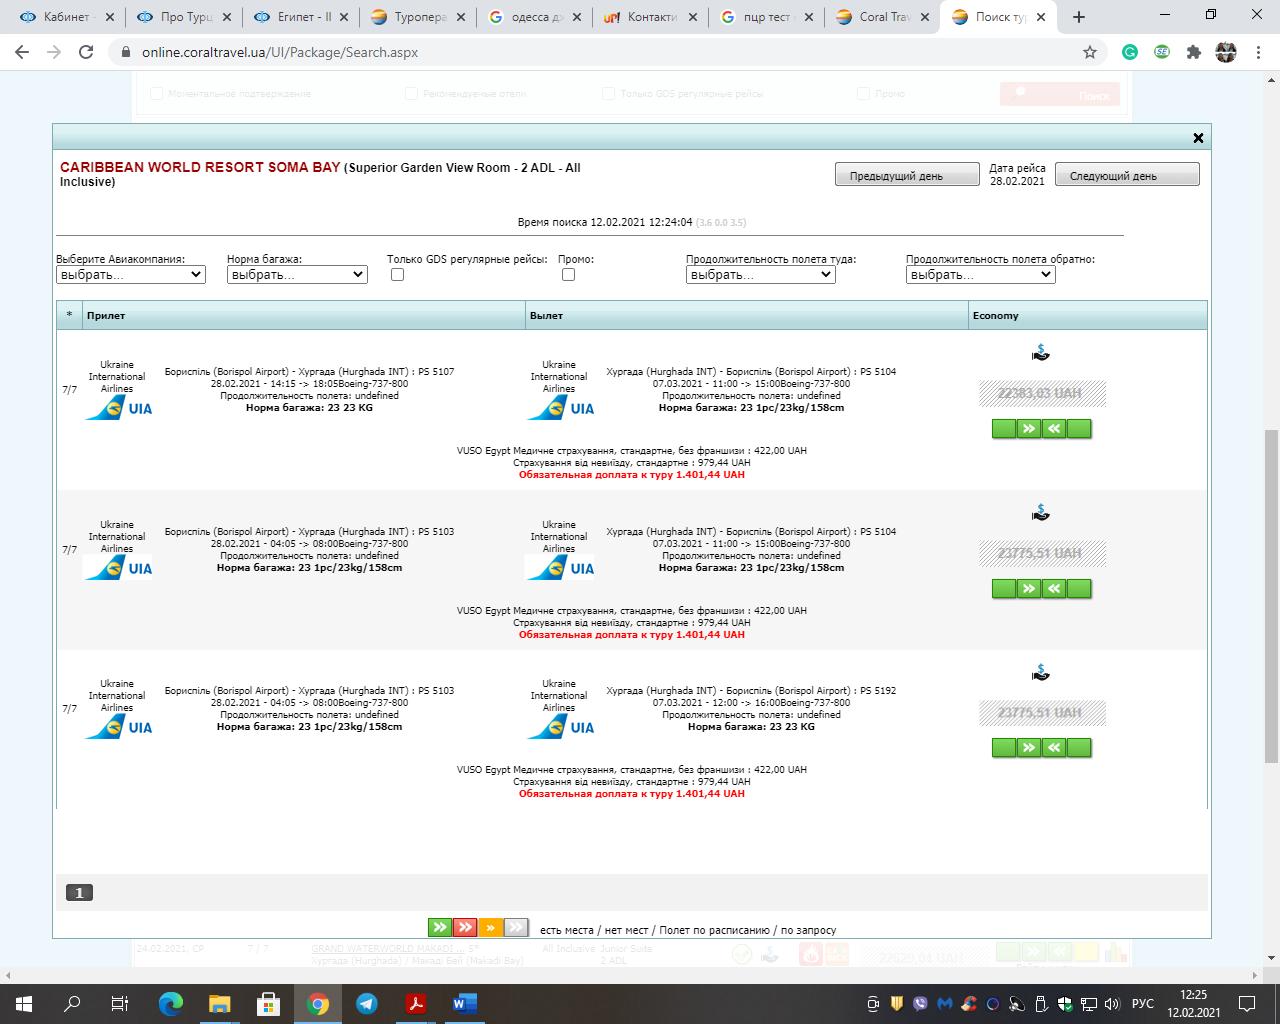Select page 1 in pagination
Viewport: 1280px width, 1024px height.
coord(79,893)
